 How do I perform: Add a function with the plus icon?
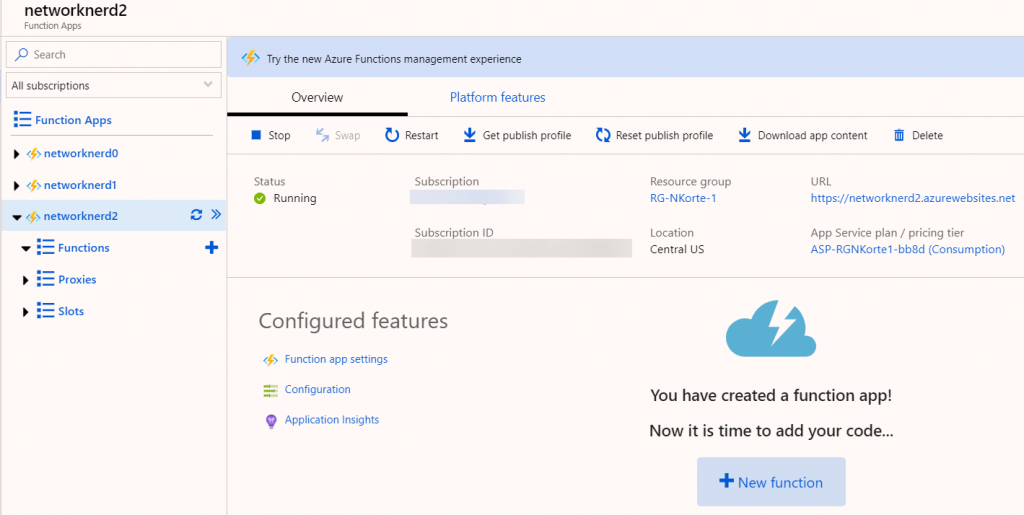[x=212, y=247]
